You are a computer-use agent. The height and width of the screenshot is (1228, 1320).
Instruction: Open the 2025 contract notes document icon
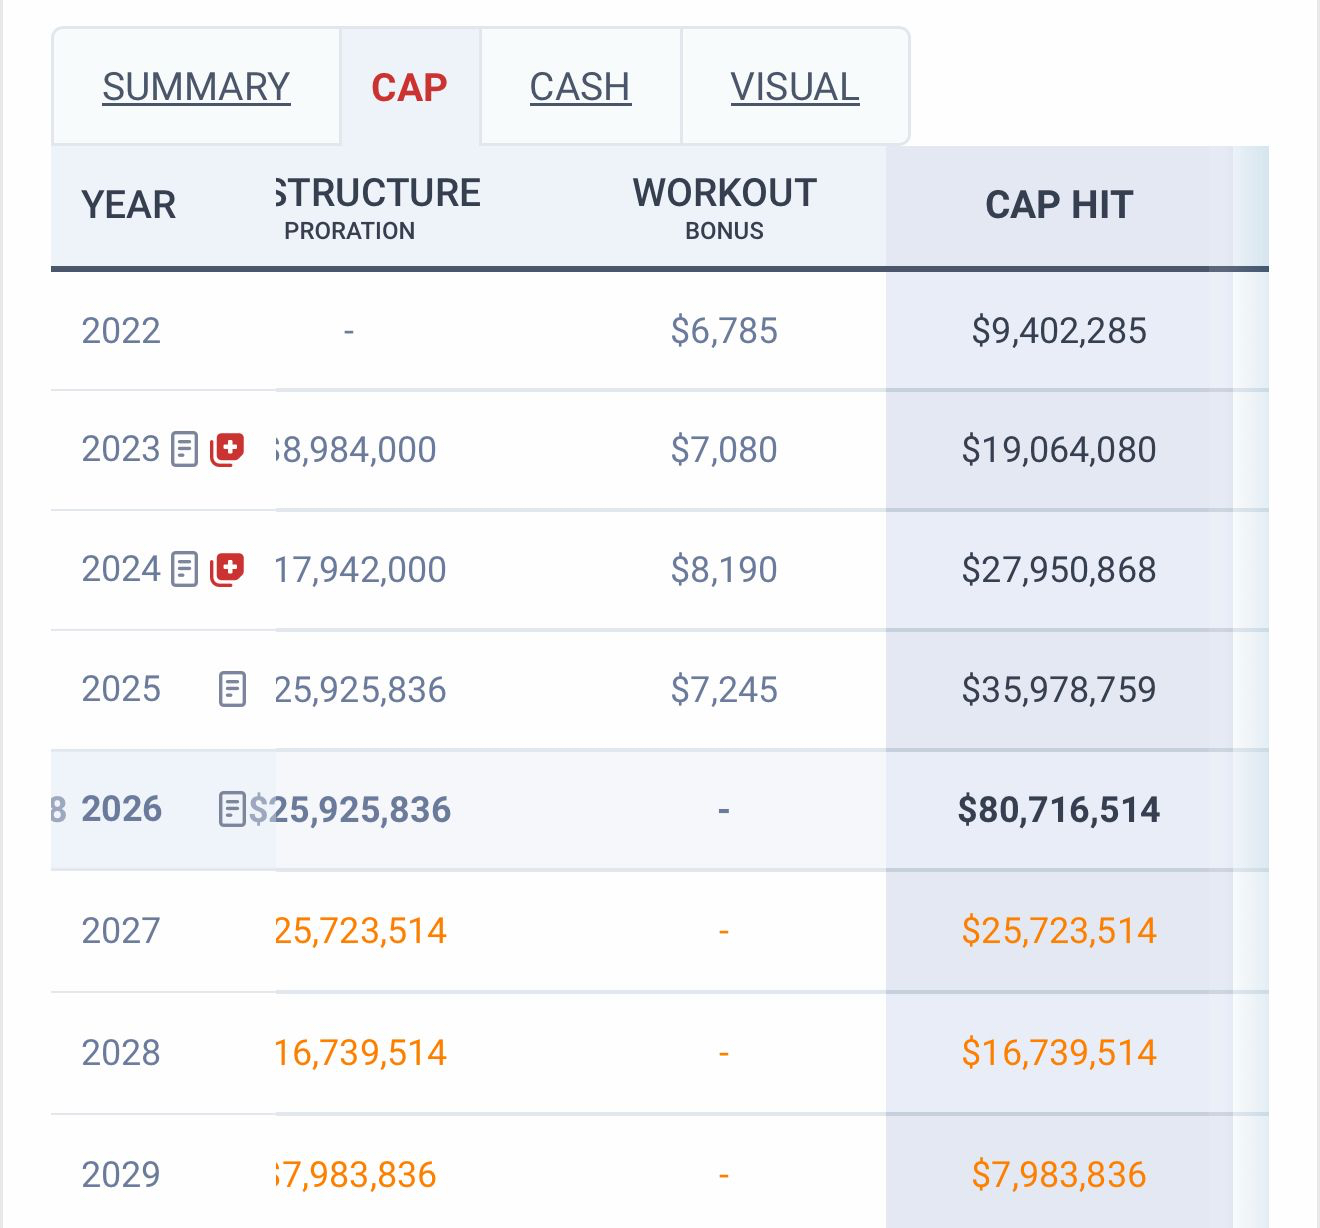coord(232,689)
